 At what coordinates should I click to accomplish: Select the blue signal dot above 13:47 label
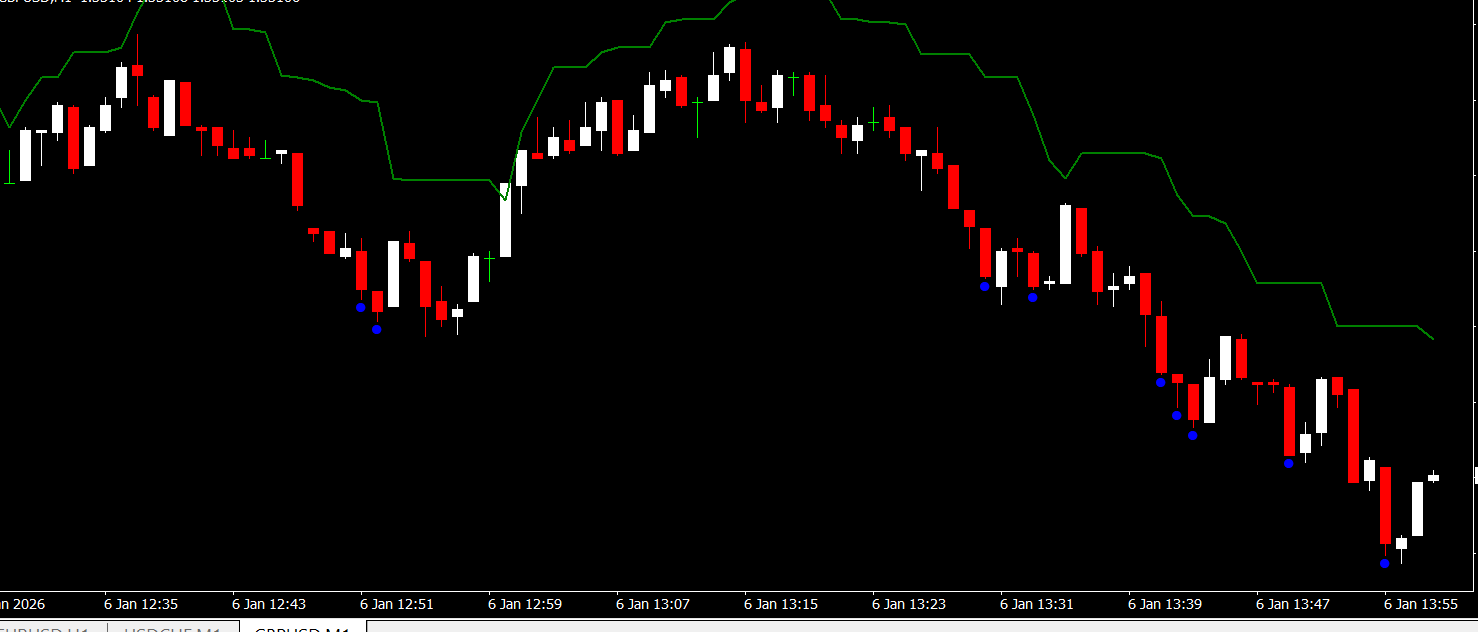click(x=1289, y=463)
